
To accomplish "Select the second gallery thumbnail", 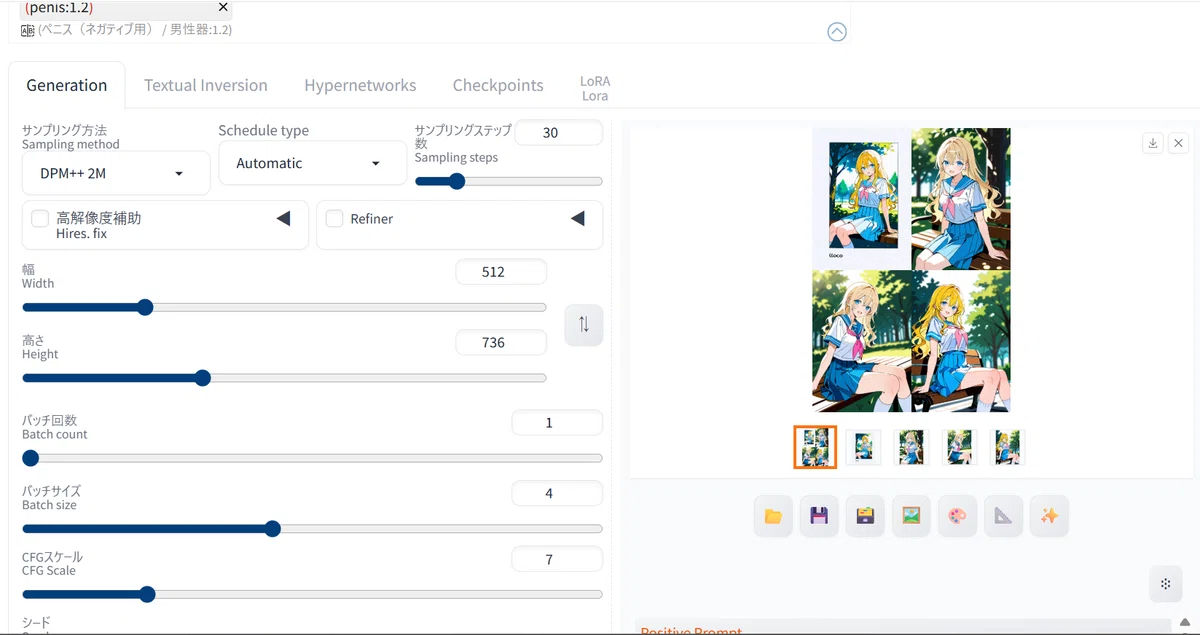I will coord(863,447).
